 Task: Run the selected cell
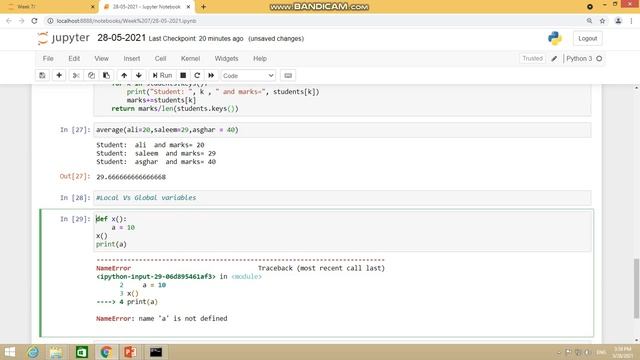[x=162, y=76]
